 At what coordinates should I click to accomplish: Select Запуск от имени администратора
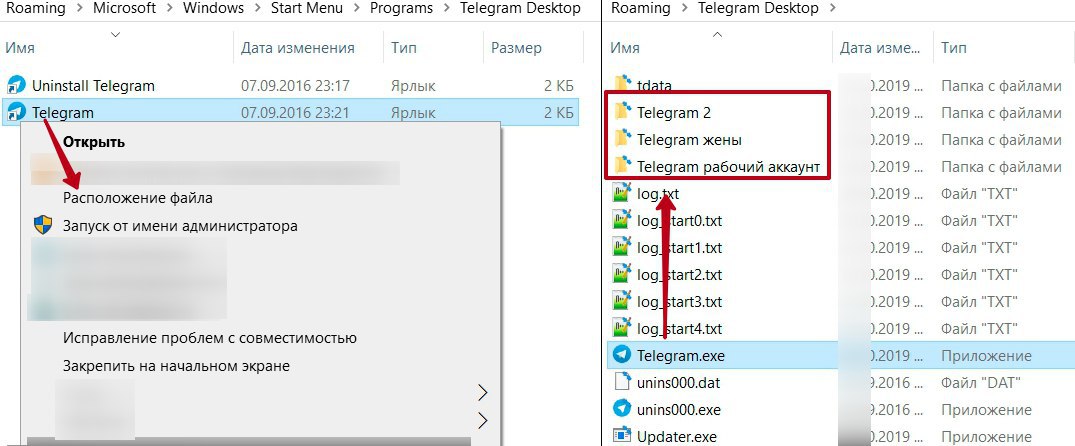(x=180, y=225)
